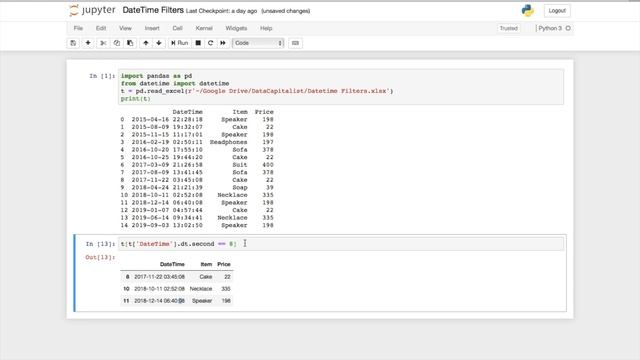Click the Logout button

pyautogui.click(x=557, y=11)
